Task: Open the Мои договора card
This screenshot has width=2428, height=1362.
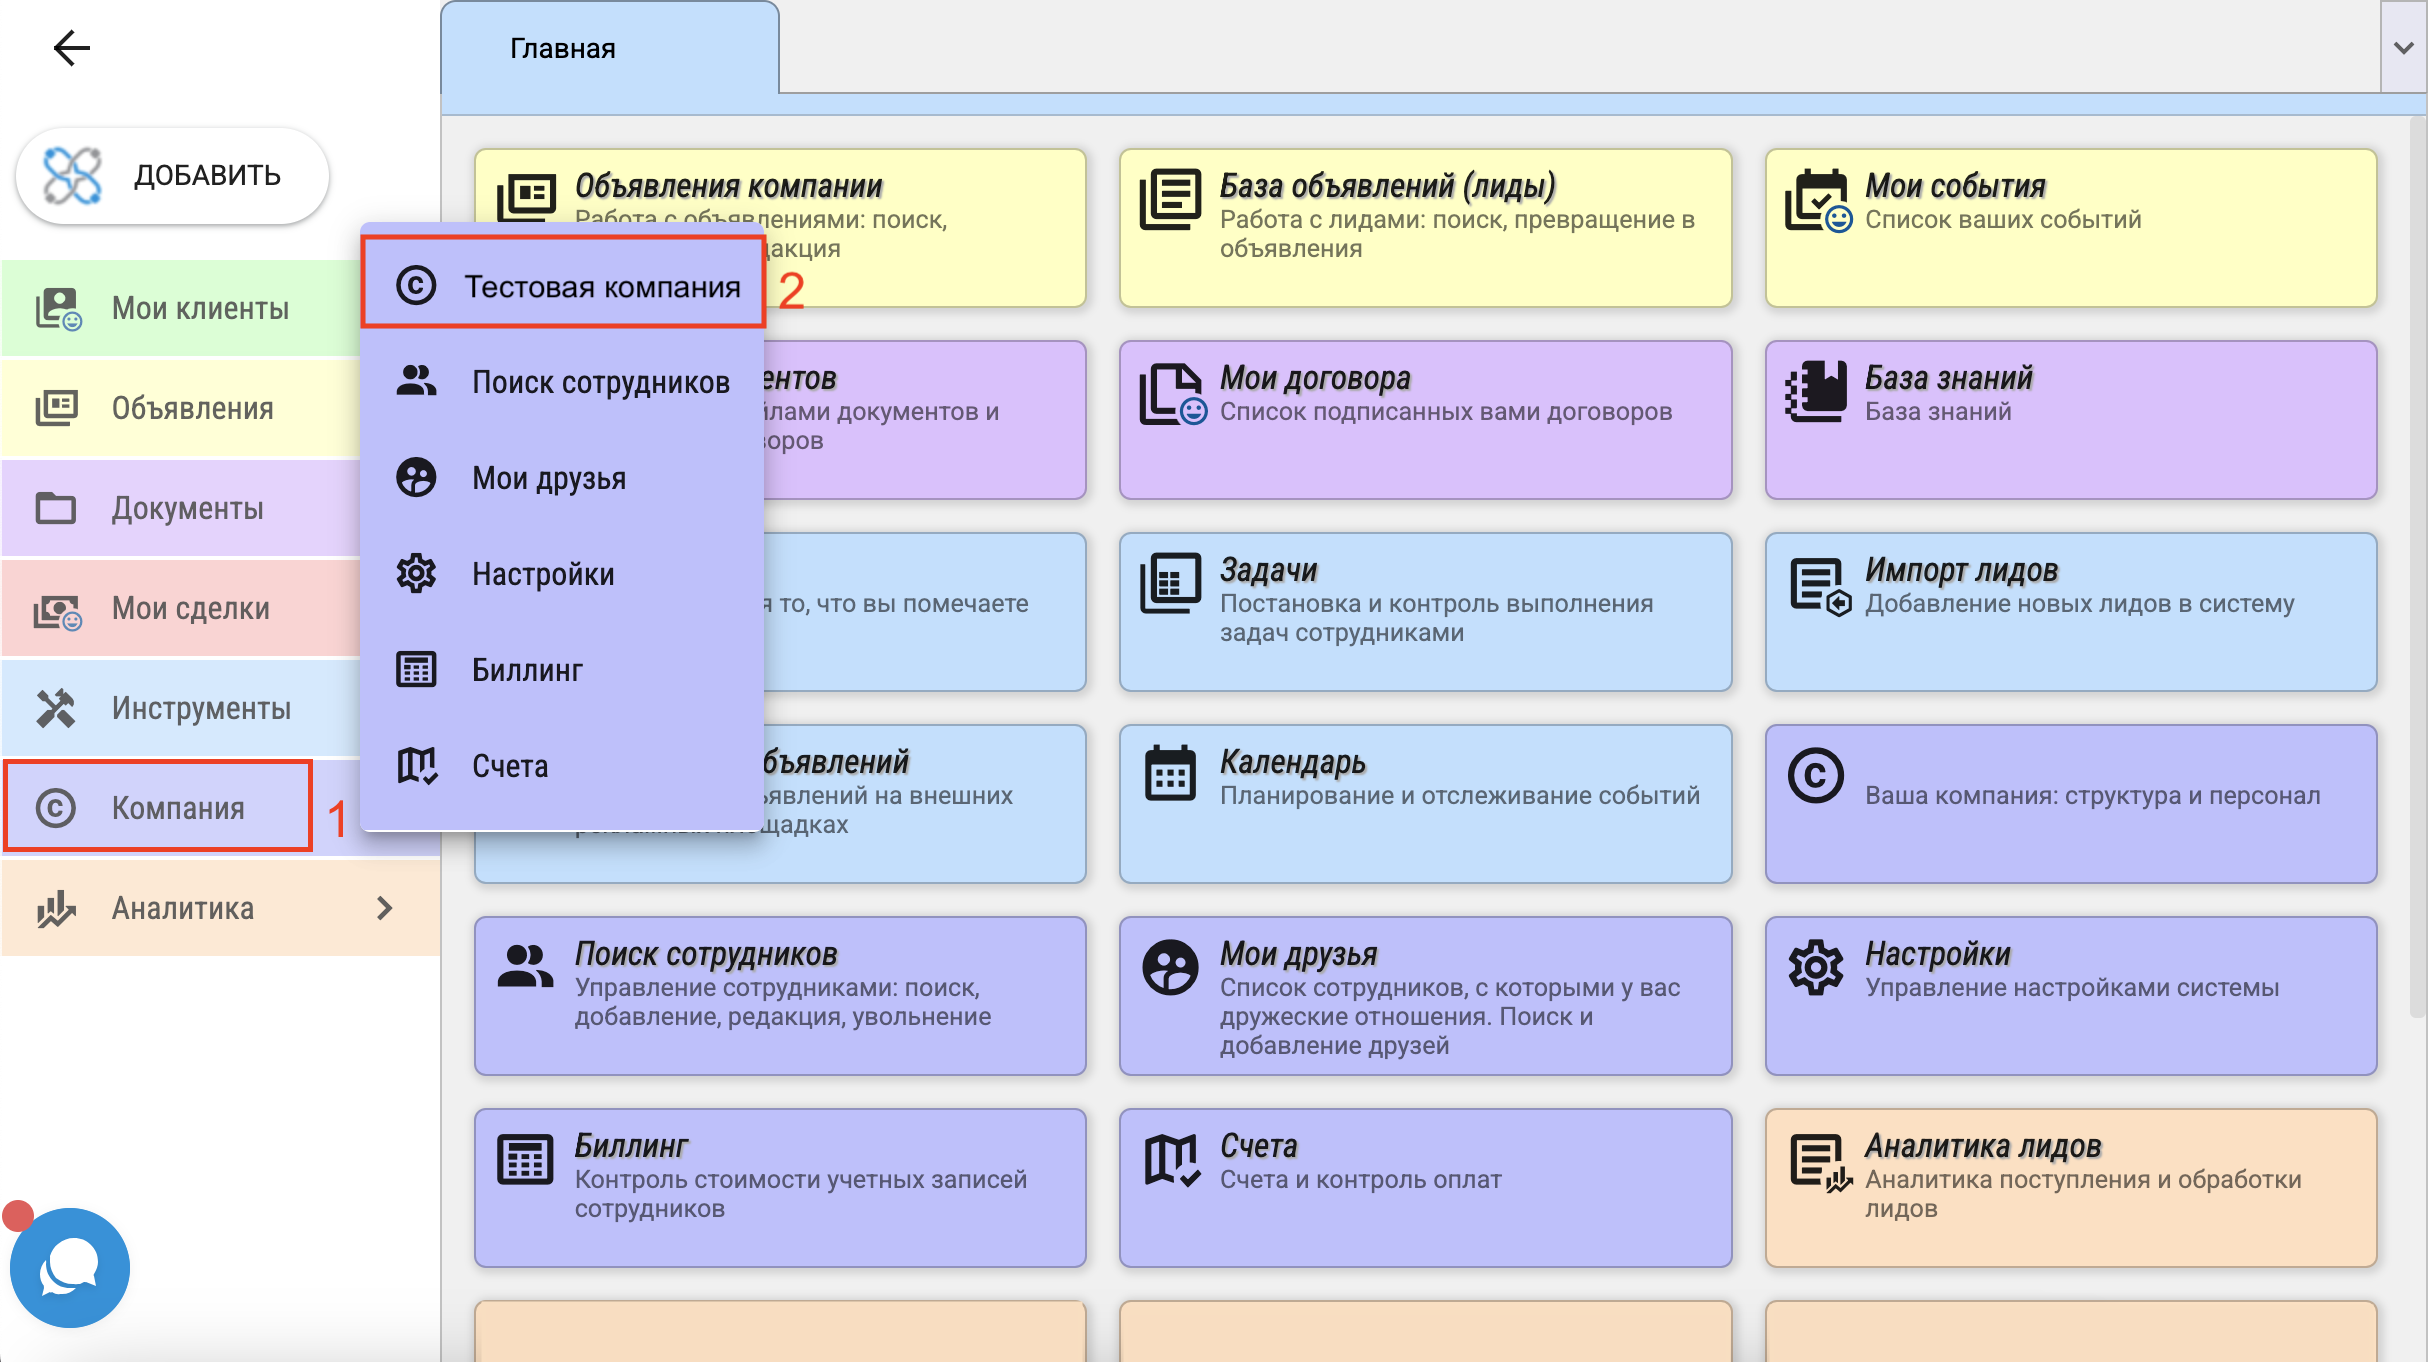Action: [1425, 420]
